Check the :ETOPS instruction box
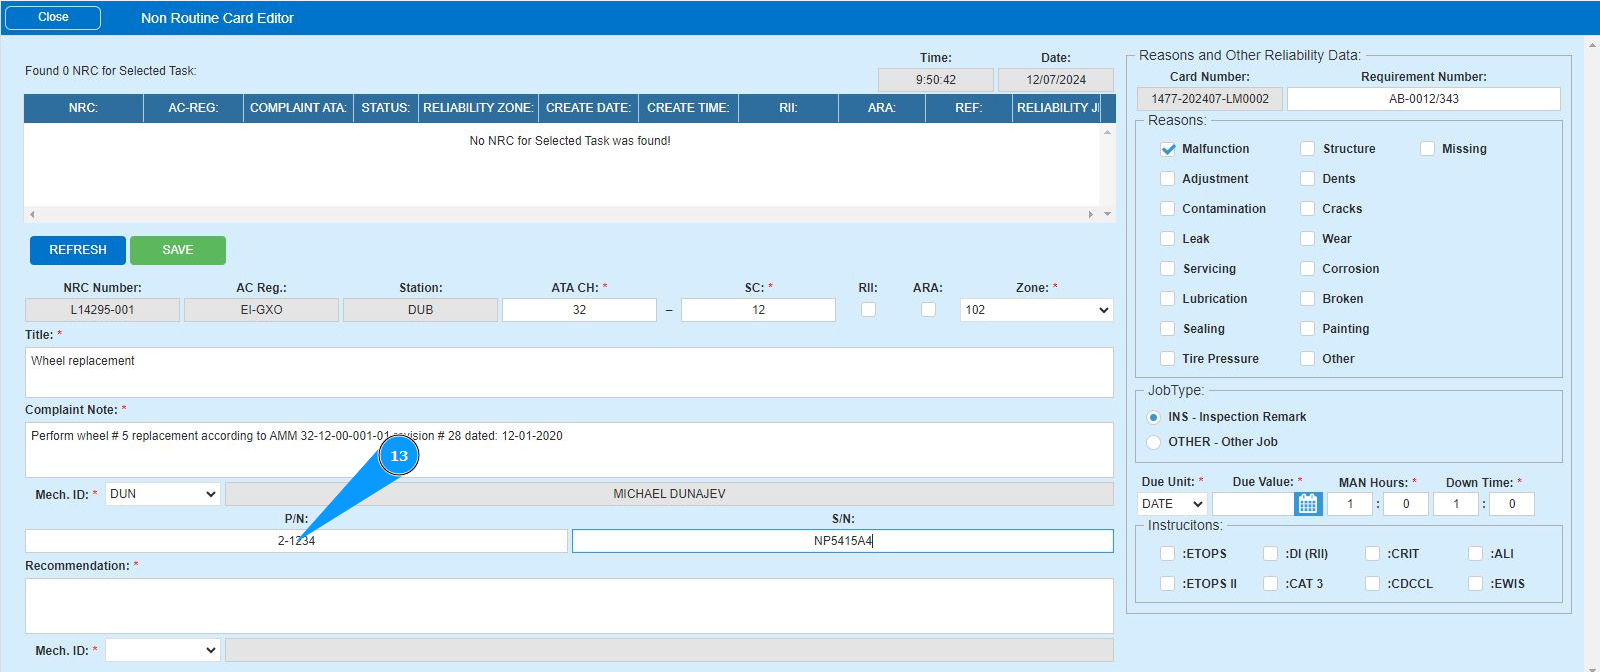The image size is (1600, 672). (1167, 554)
